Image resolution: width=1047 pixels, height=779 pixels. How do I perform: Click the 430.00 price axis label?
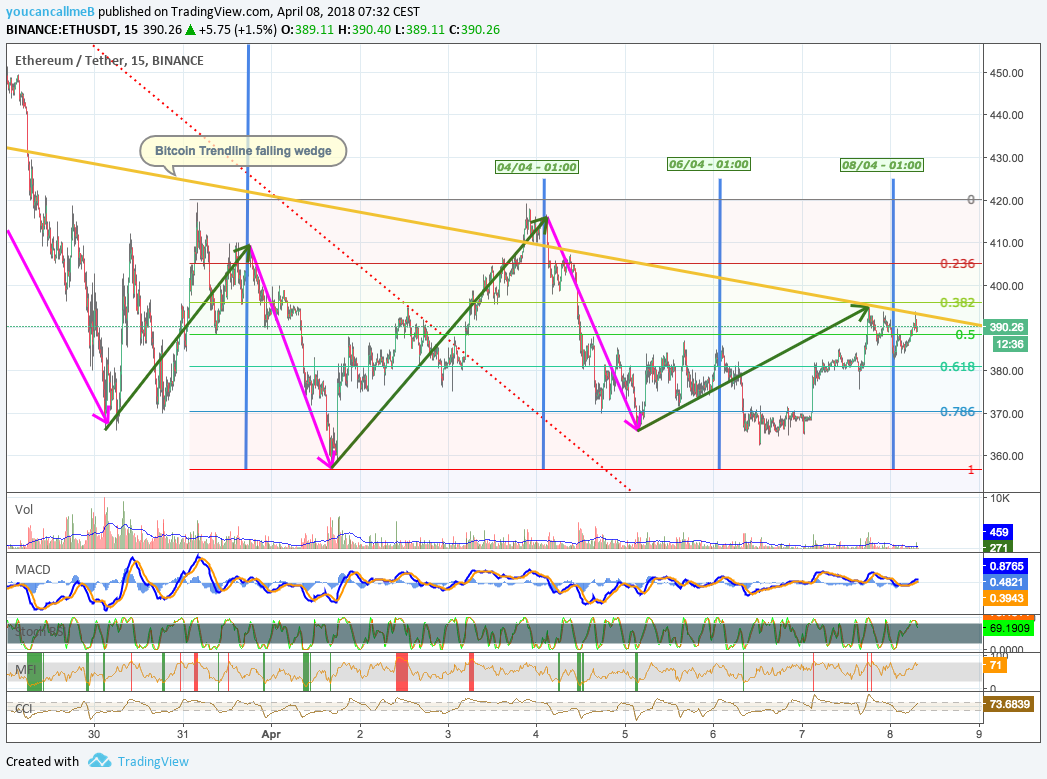tap(1006, 158)
